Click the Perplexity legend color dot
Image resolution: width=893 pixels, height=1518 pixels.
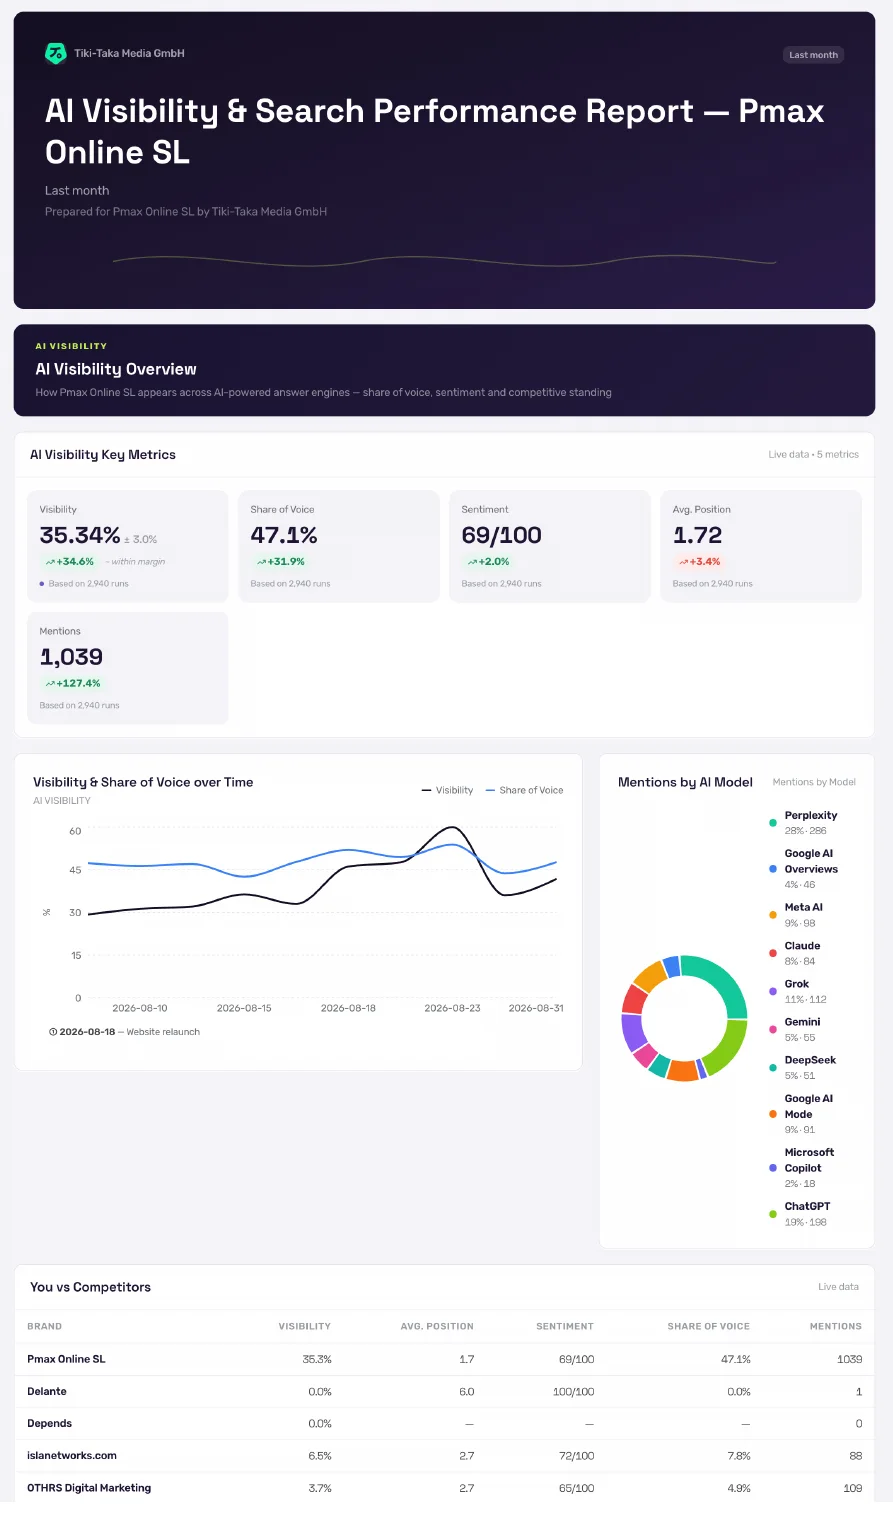[x=773, y=823]
